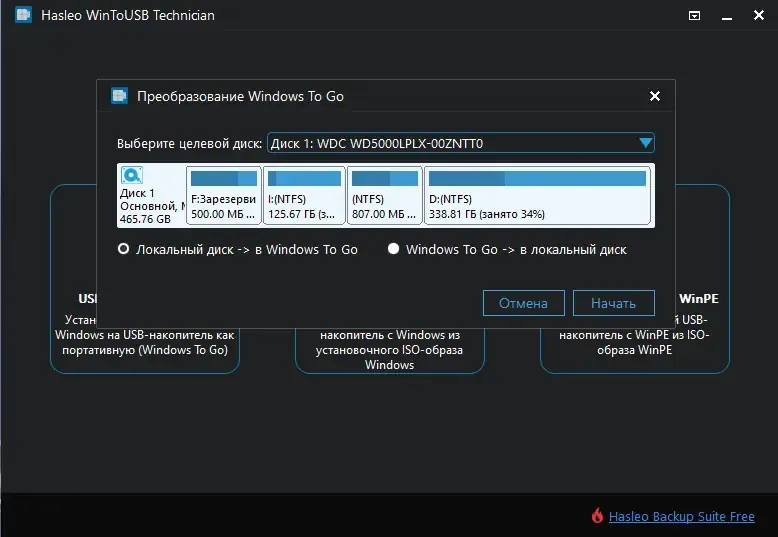
Task: Click the Начать button
Action: pyautogui.click(x=614, y=303)
